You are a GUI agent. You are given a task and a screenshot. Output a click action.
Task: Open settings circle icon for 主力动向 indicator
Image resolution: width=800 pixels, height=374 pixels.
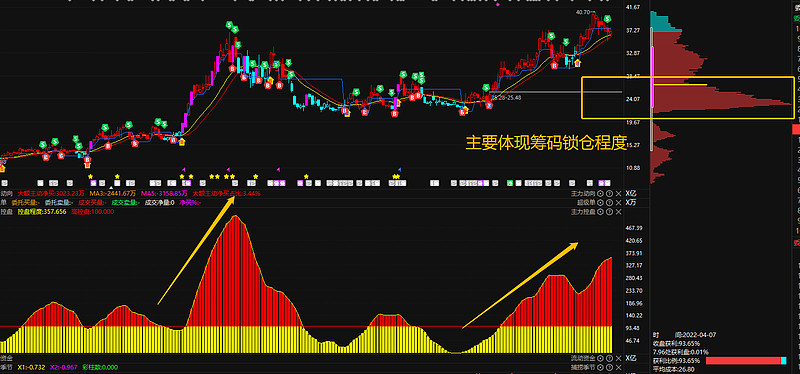[601, 194]
